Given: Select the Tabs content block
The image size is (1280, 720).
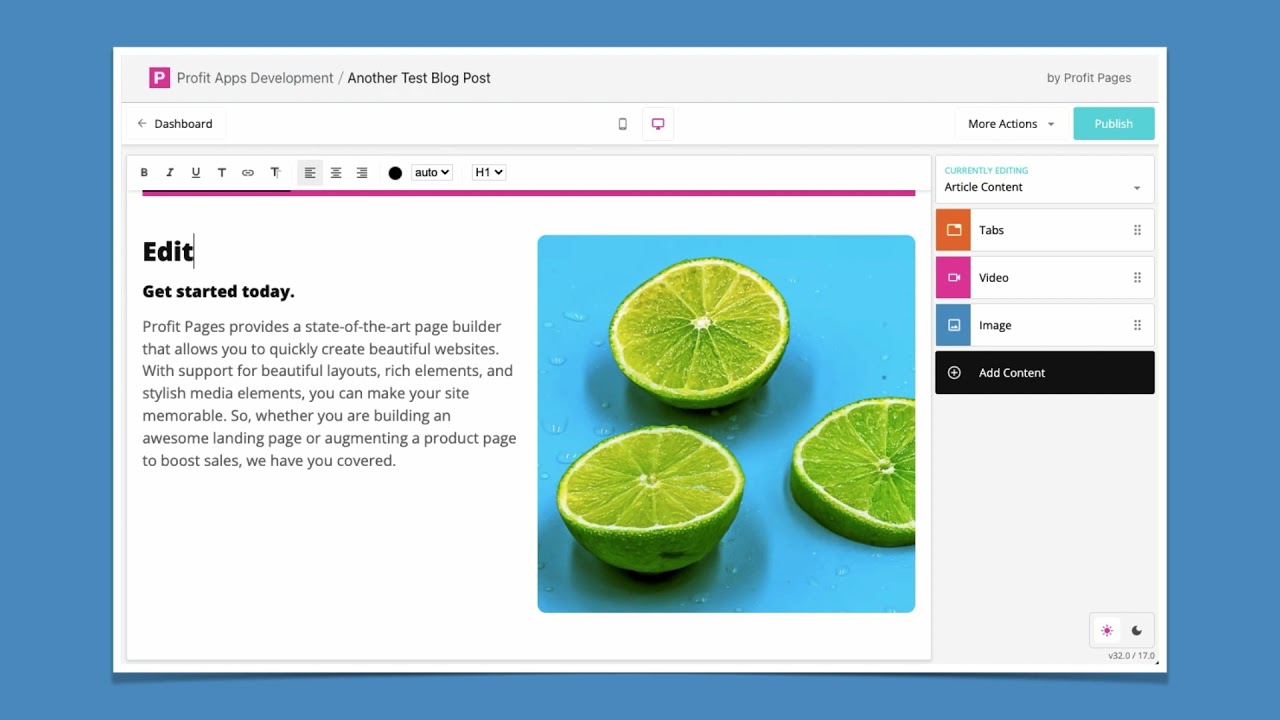Looking at the screenshot, I should tap(1044, 230).
